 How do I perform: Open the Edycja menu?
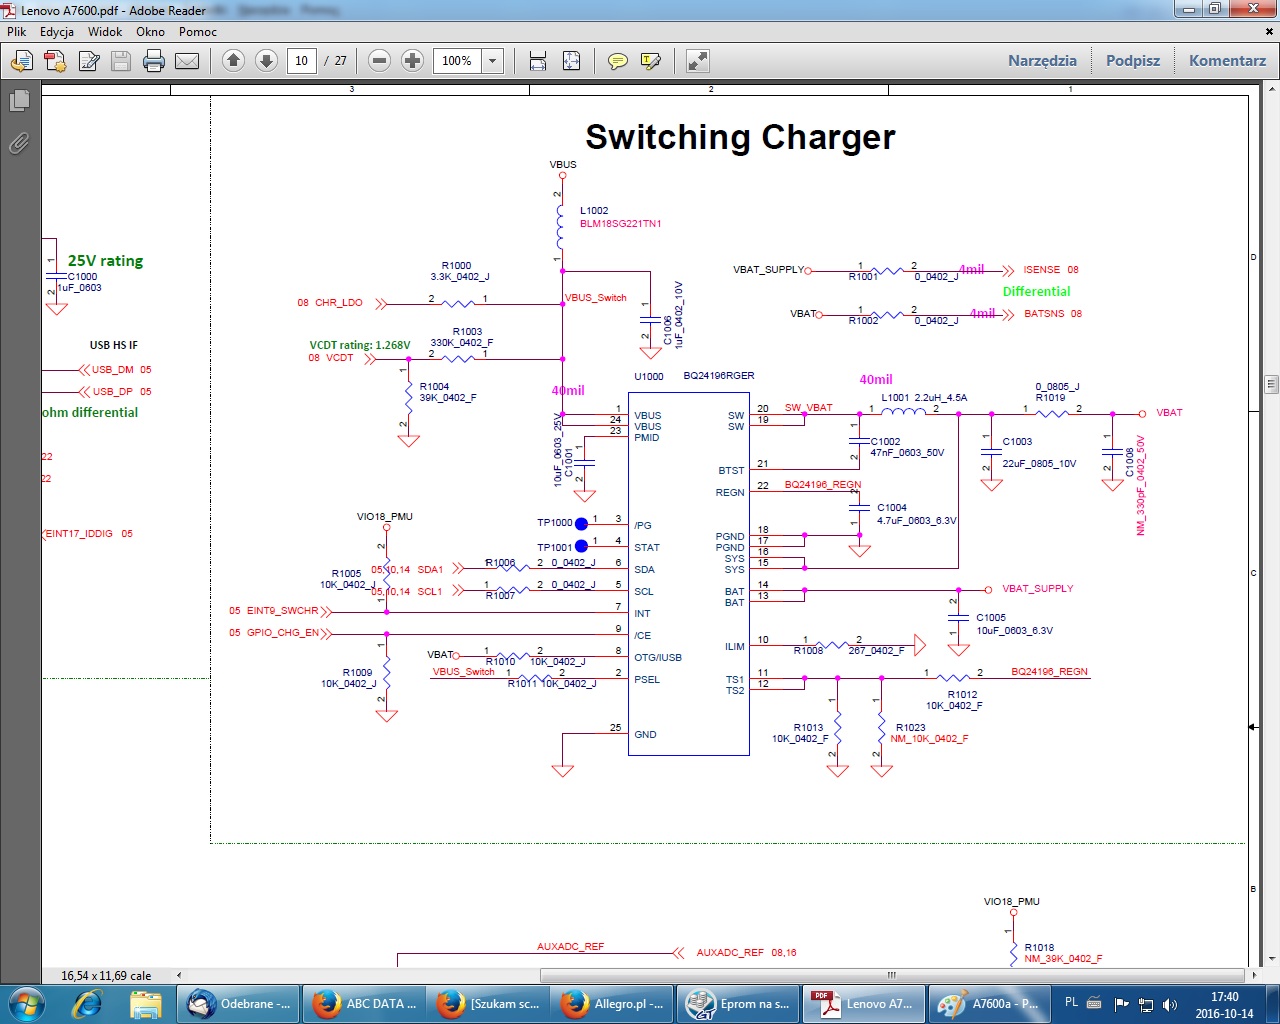pyautogui.click(x=57, y=31)
